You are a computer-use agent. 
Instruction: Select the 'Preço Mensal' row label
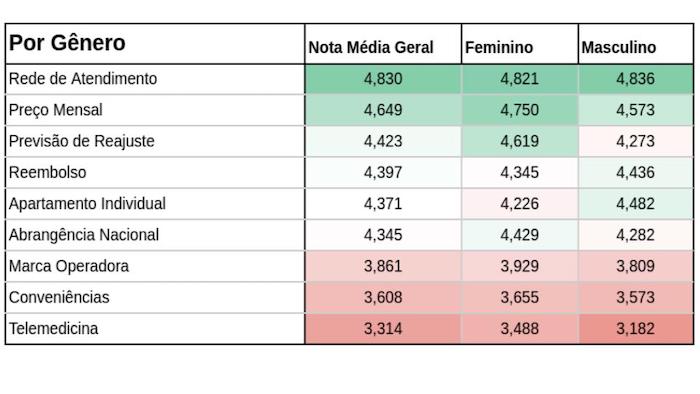(x=155, y=110)
